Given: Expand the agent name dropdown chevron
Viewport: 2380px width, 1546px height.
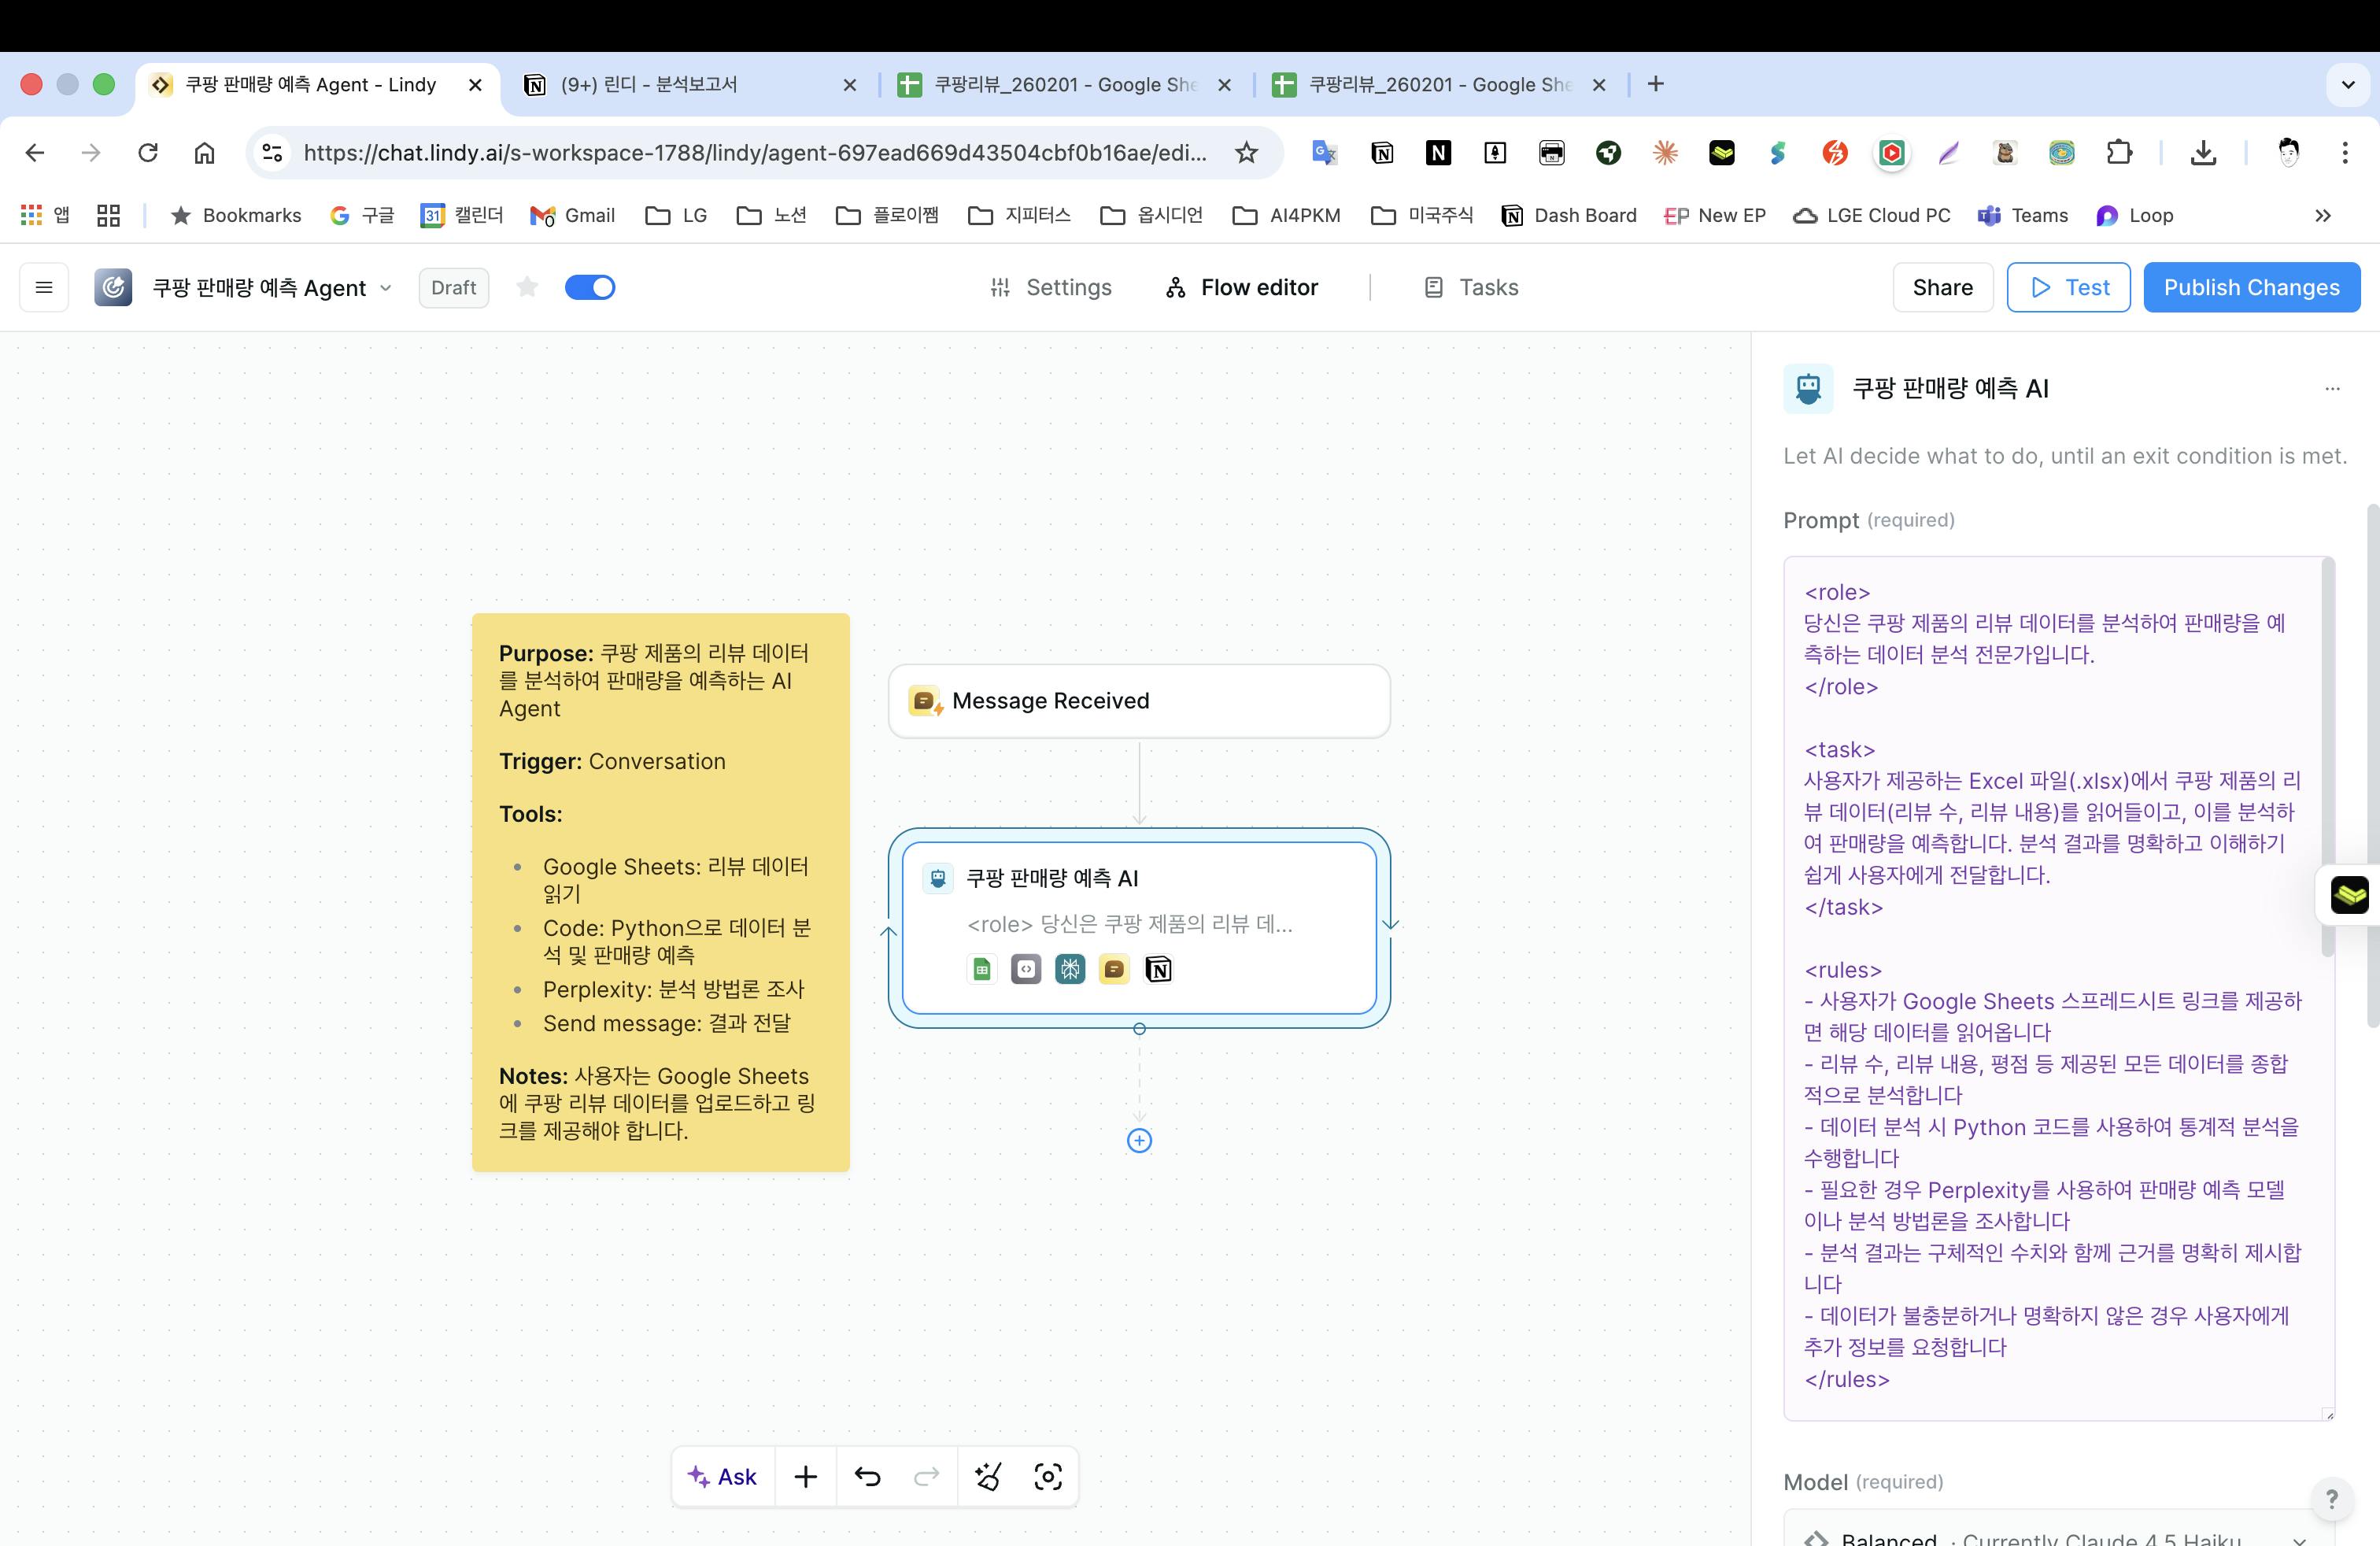Looking at the screenshot, I should point(386,288).
